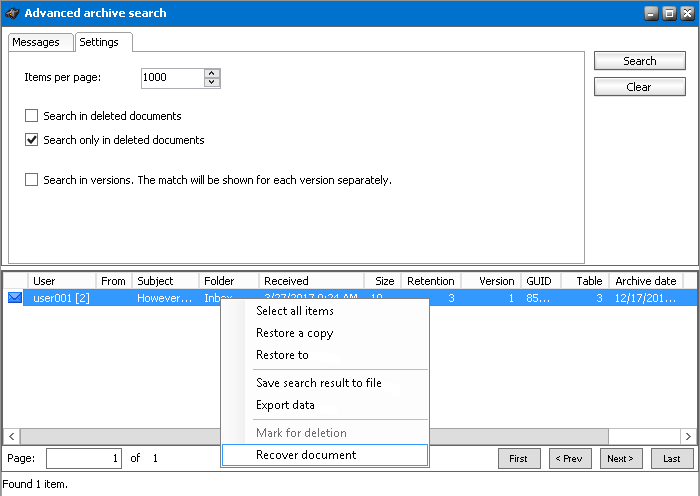Image resolution: width=700 pixels, height=496 pixels.
Task: Click horizontal scrollbar left arrow
Action: [x=12, y=436]
